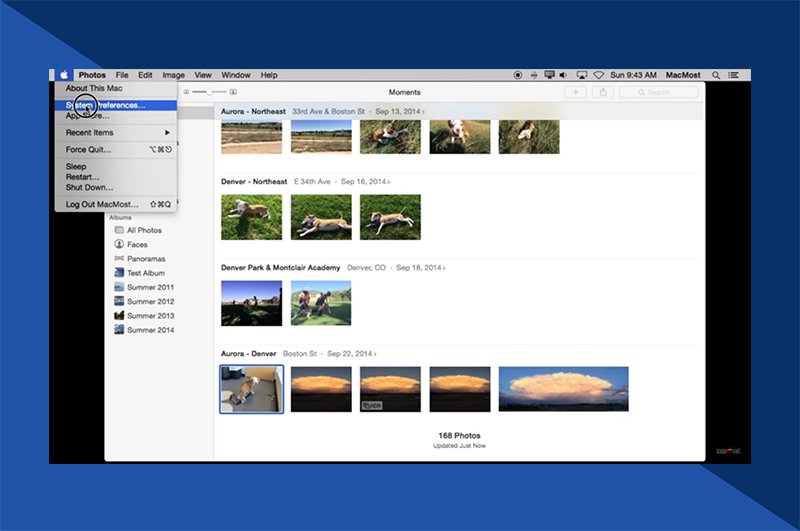Select the Panoramas album icon

(119, 258)
